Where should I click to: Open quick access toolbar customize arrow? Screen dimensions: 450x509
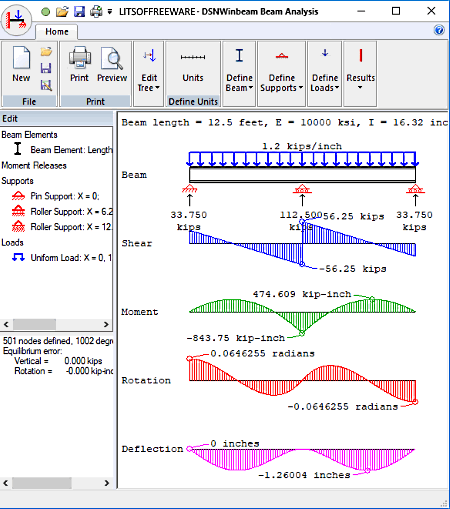click(x=110, y=12)
